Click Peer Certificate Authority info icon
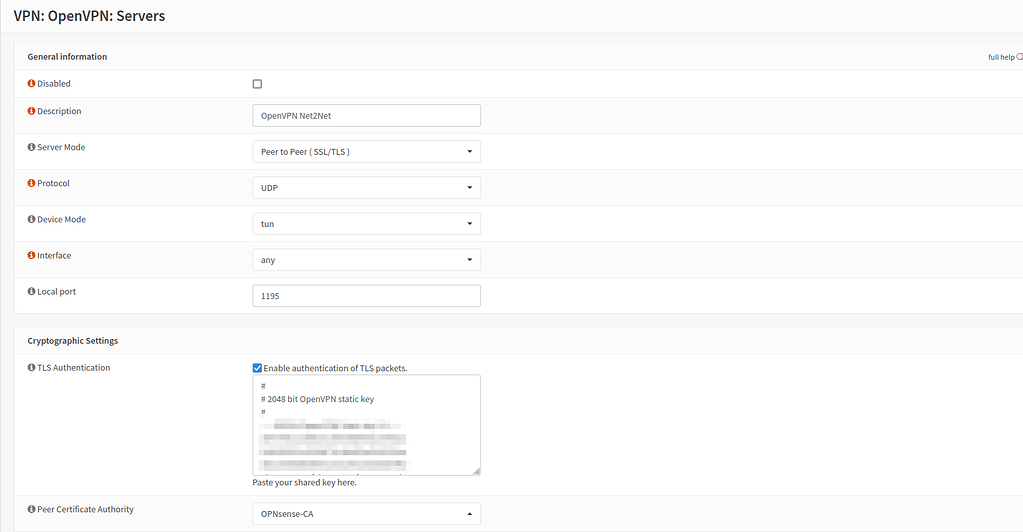Viewport: 1023px width, 532px height. coord(31,510)
